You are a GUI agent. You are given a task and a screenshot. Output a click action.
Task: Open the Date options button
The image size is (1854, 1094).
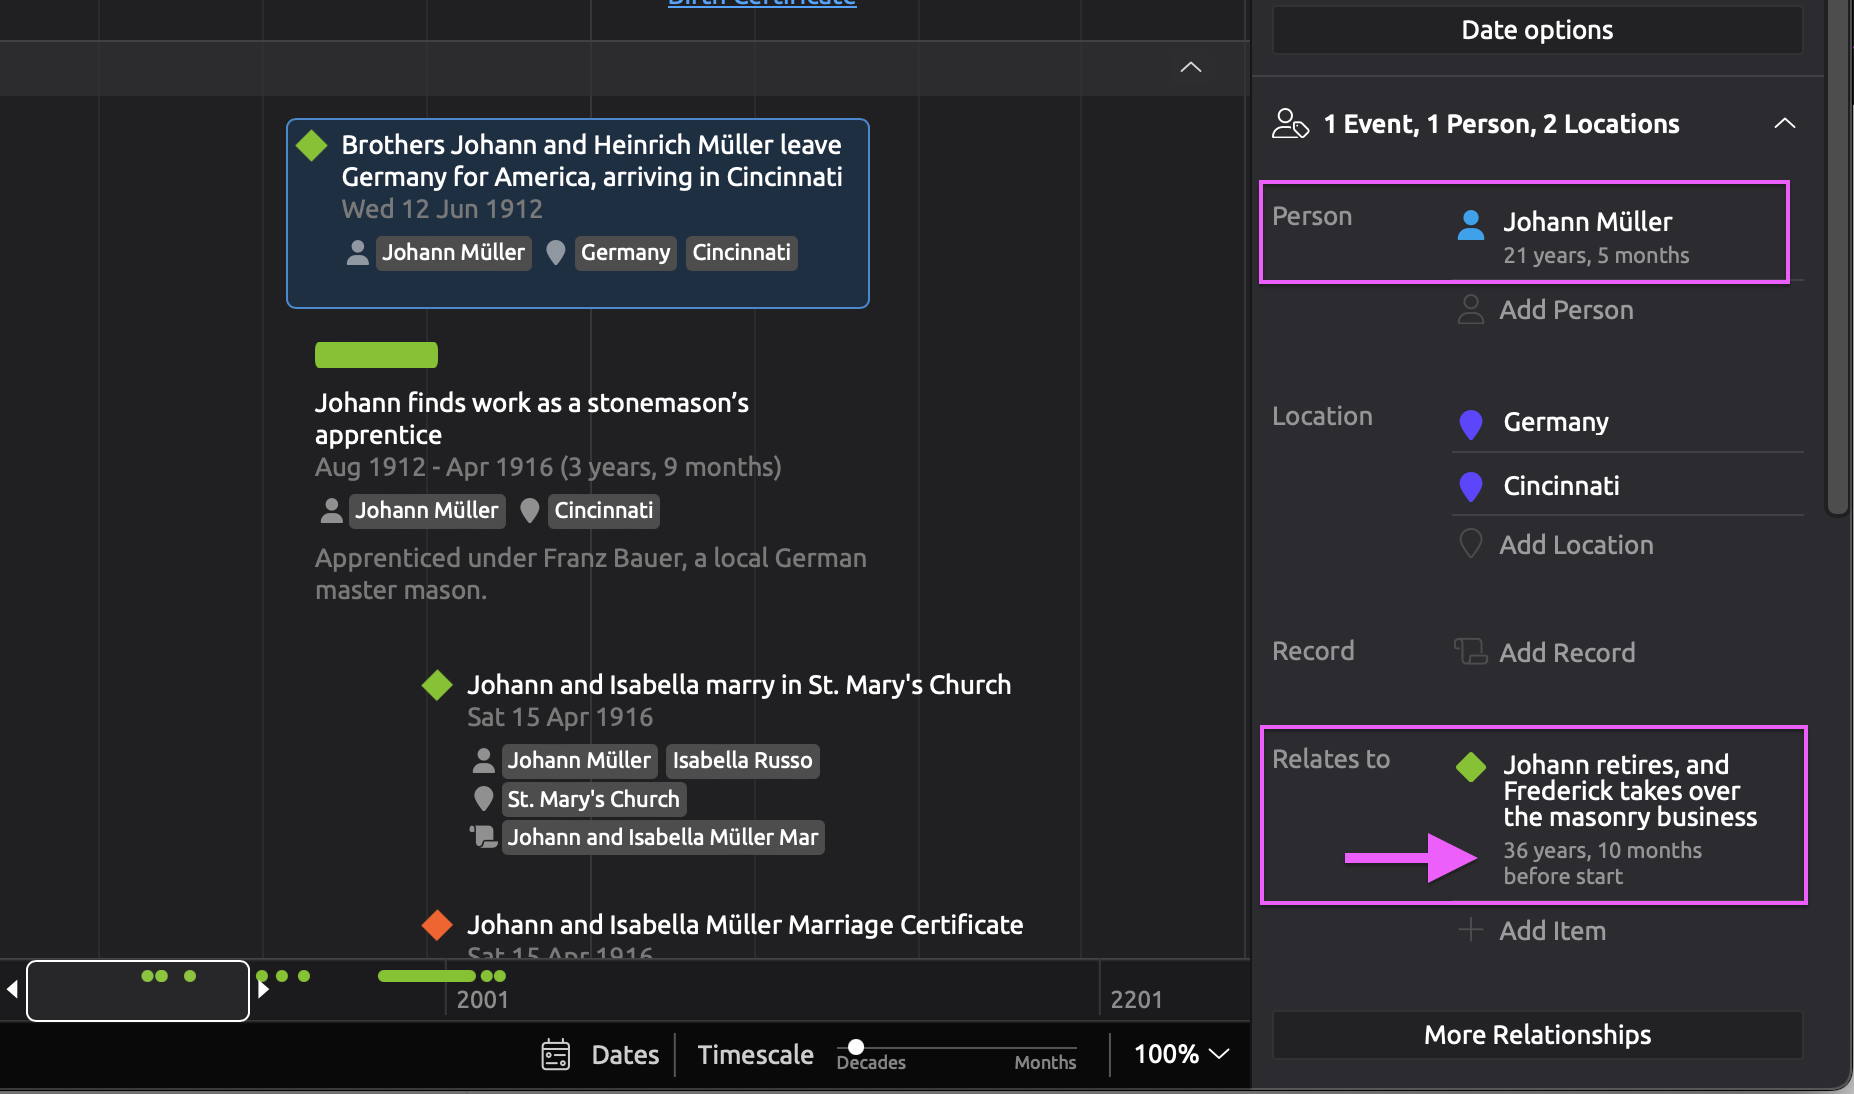(1536, 30)
